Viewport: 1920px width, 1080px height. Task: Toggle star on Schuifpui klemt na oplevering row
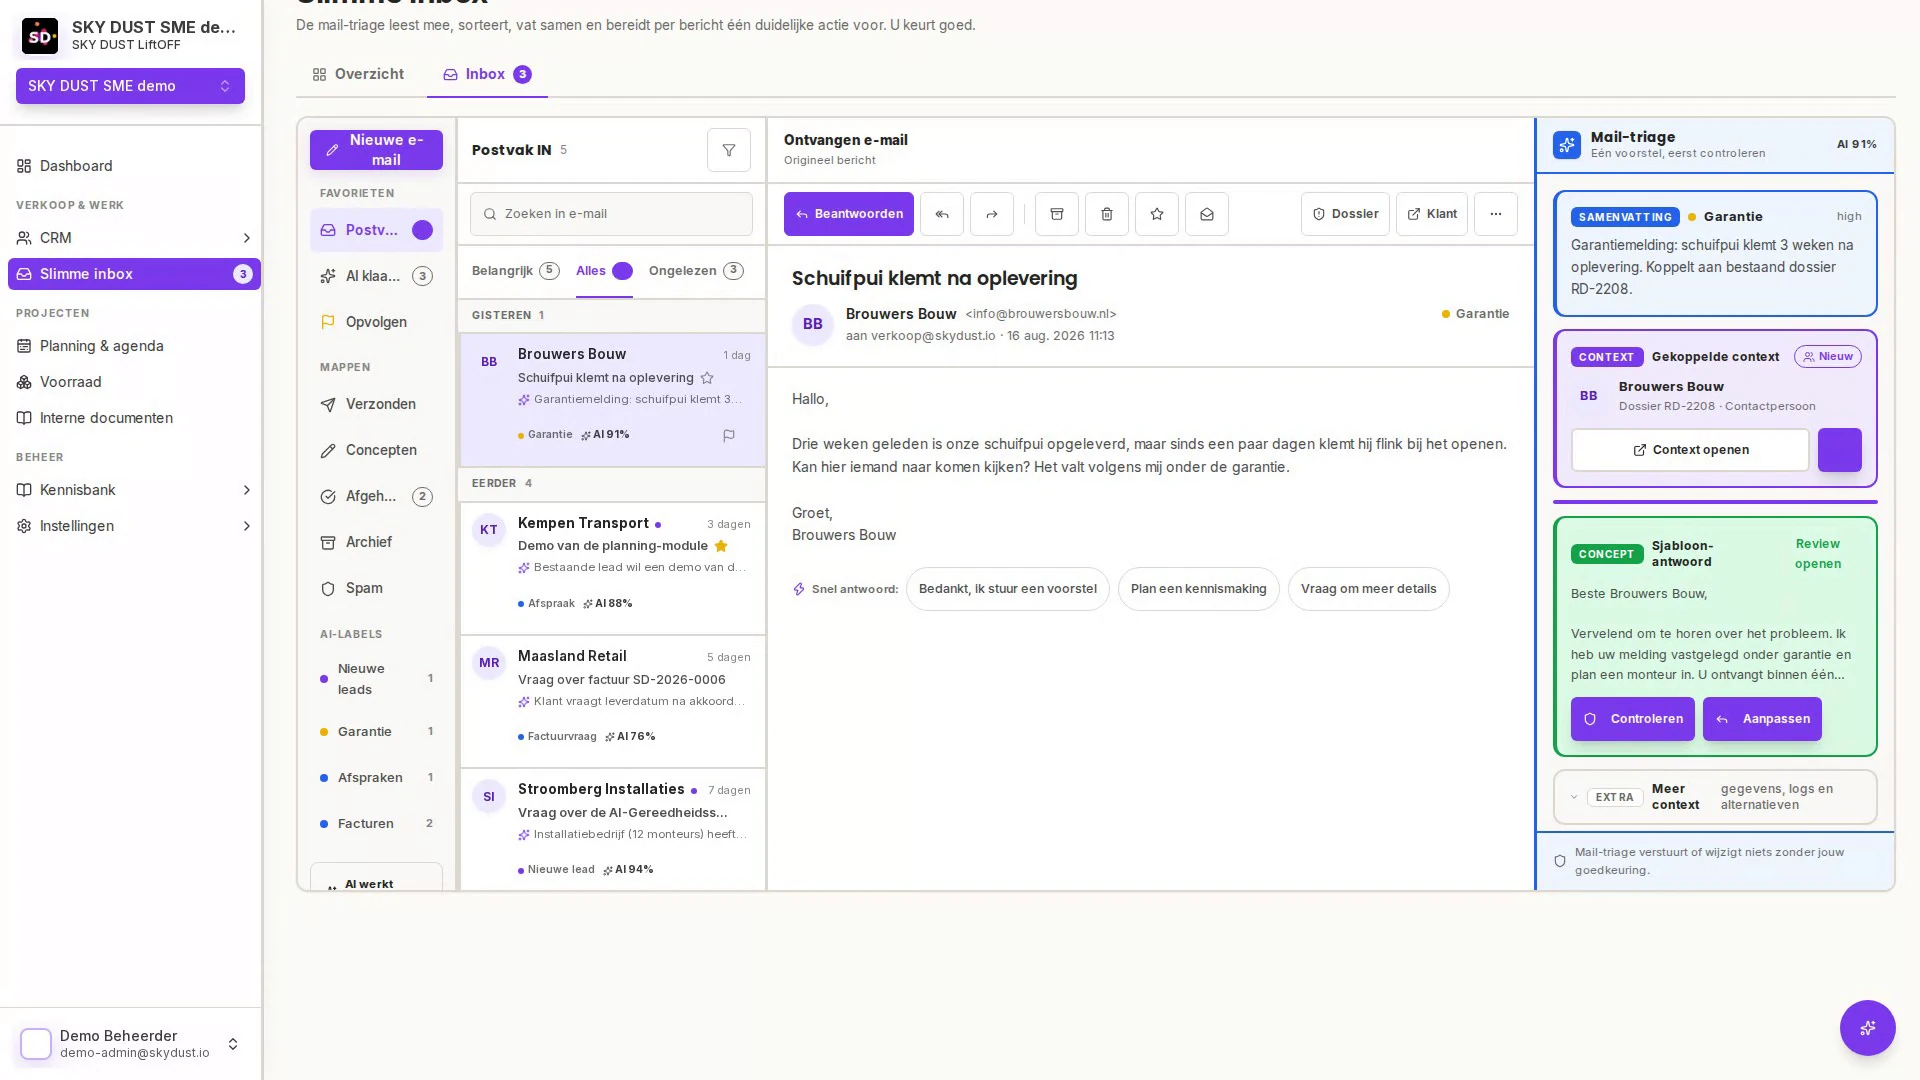coord(707,378)
